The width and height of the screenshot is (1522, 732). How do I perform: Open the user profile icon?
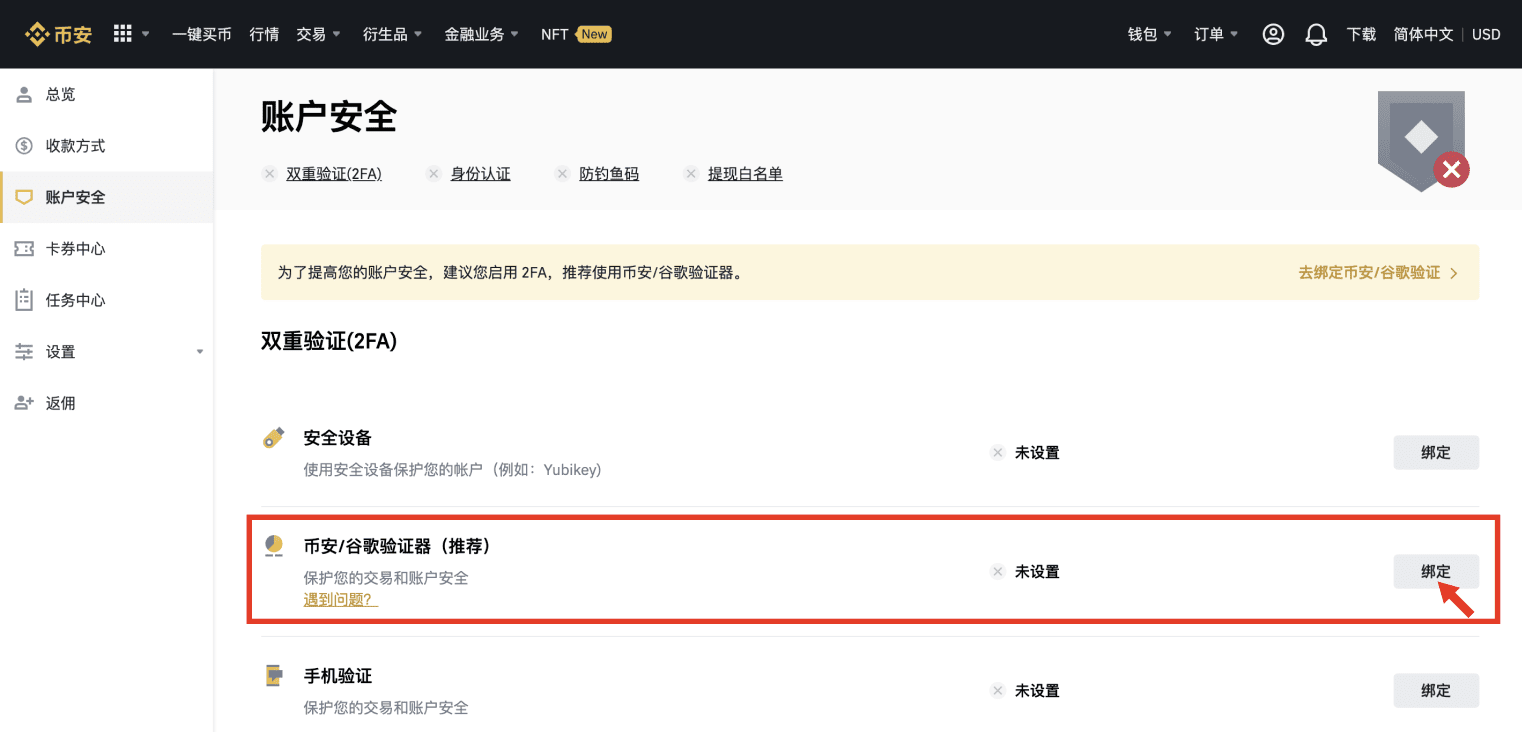tap(1273, 34)
